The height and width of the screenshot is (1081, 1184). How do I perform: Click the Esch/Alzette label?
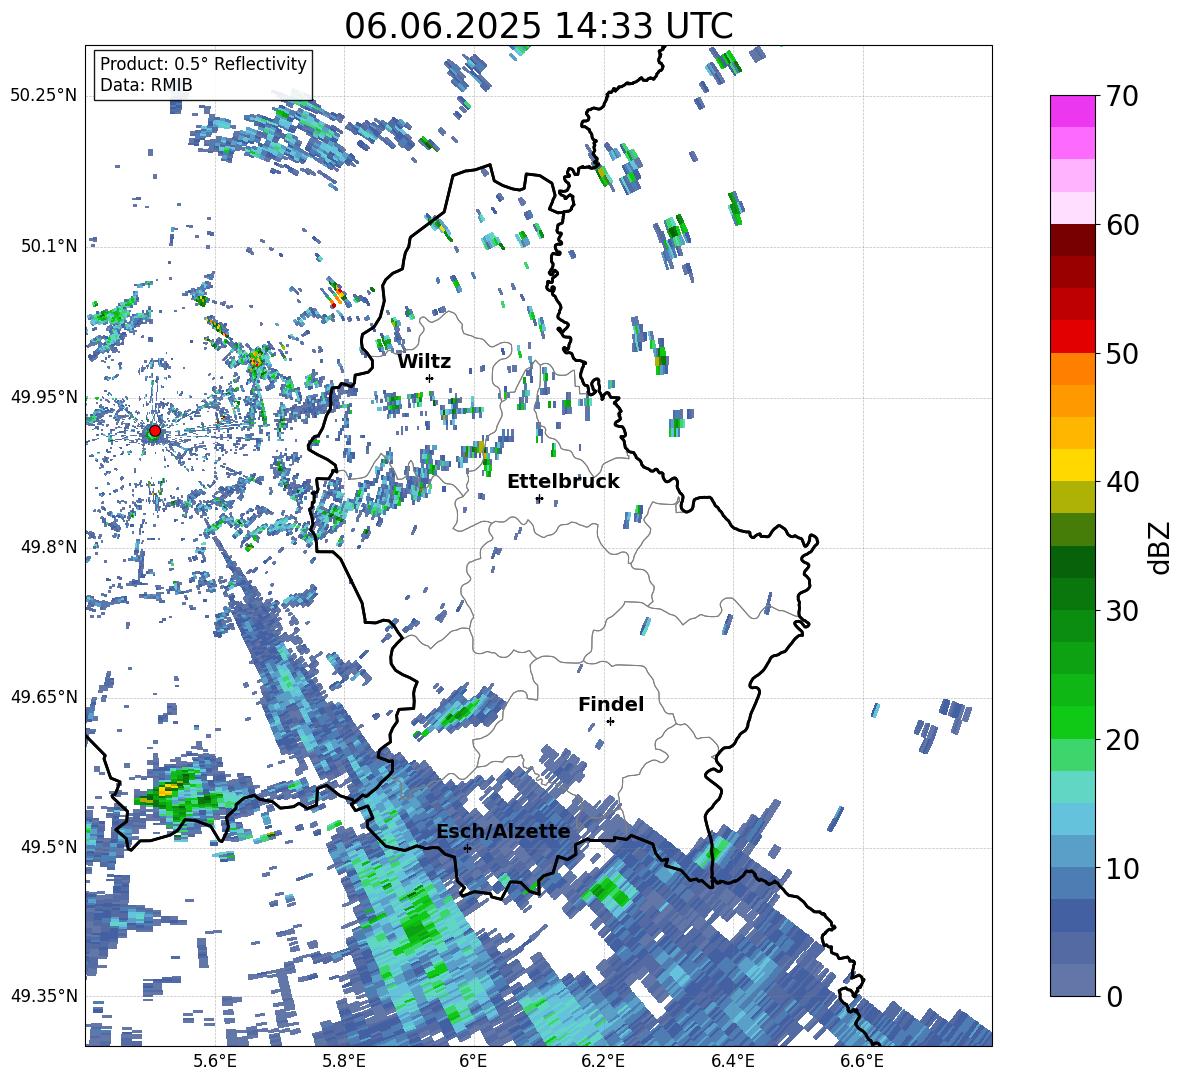504,832
